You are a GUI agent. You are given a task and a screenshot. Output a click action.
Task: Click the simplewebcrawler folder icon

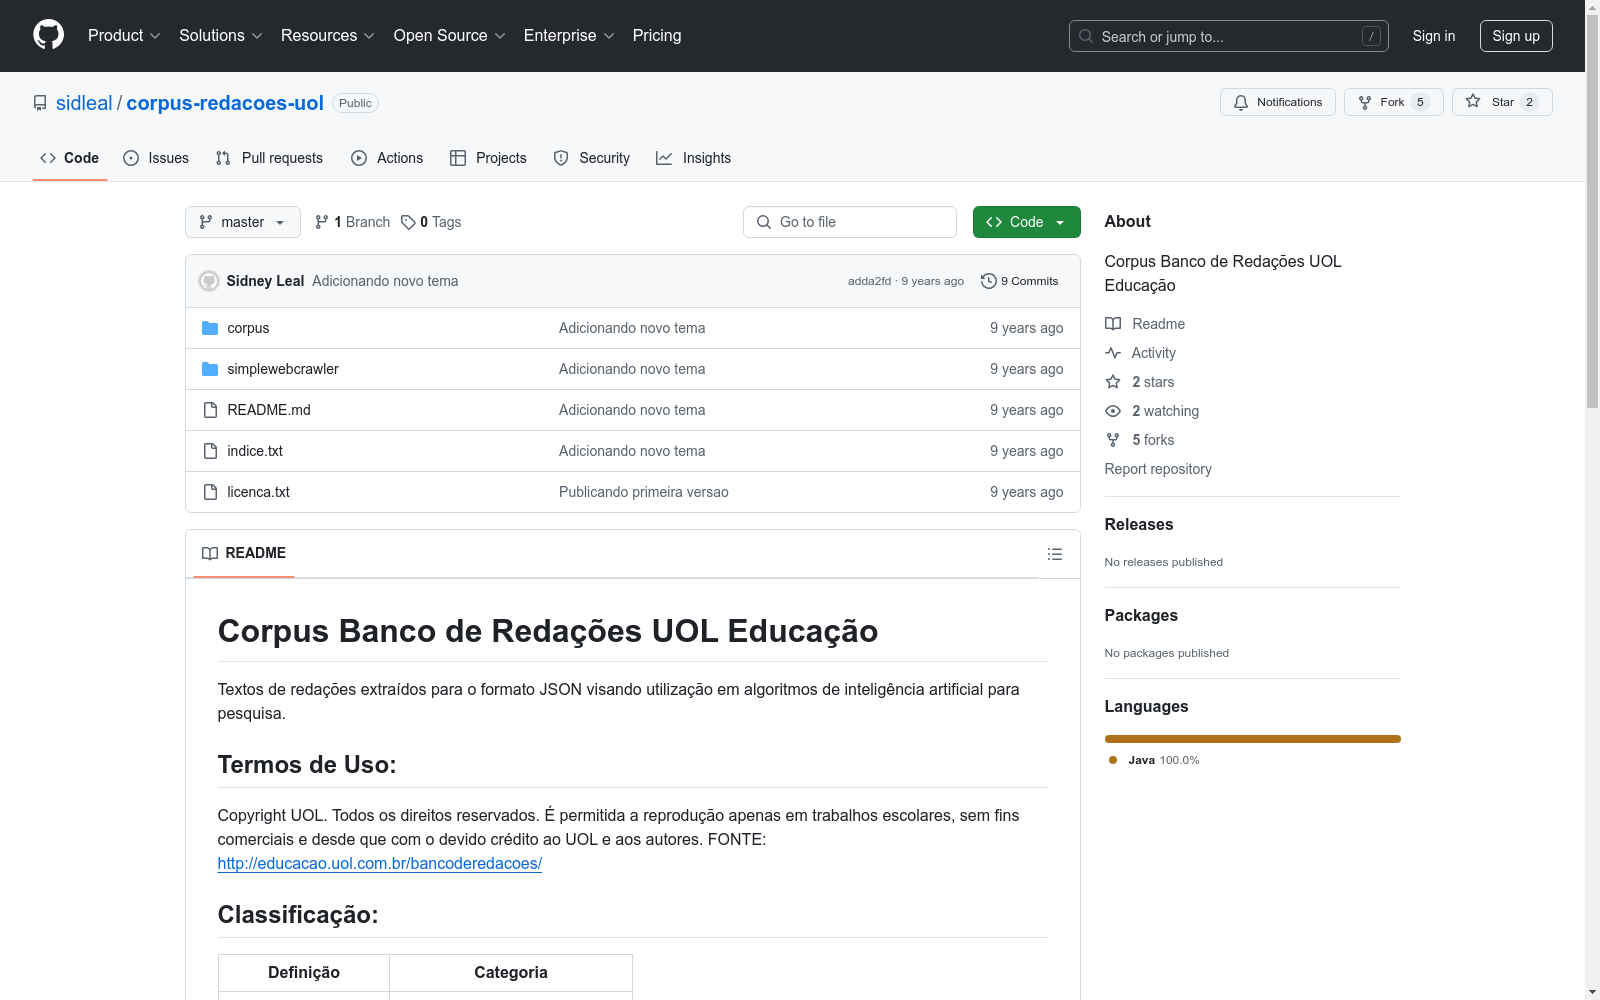click(210, 369)
